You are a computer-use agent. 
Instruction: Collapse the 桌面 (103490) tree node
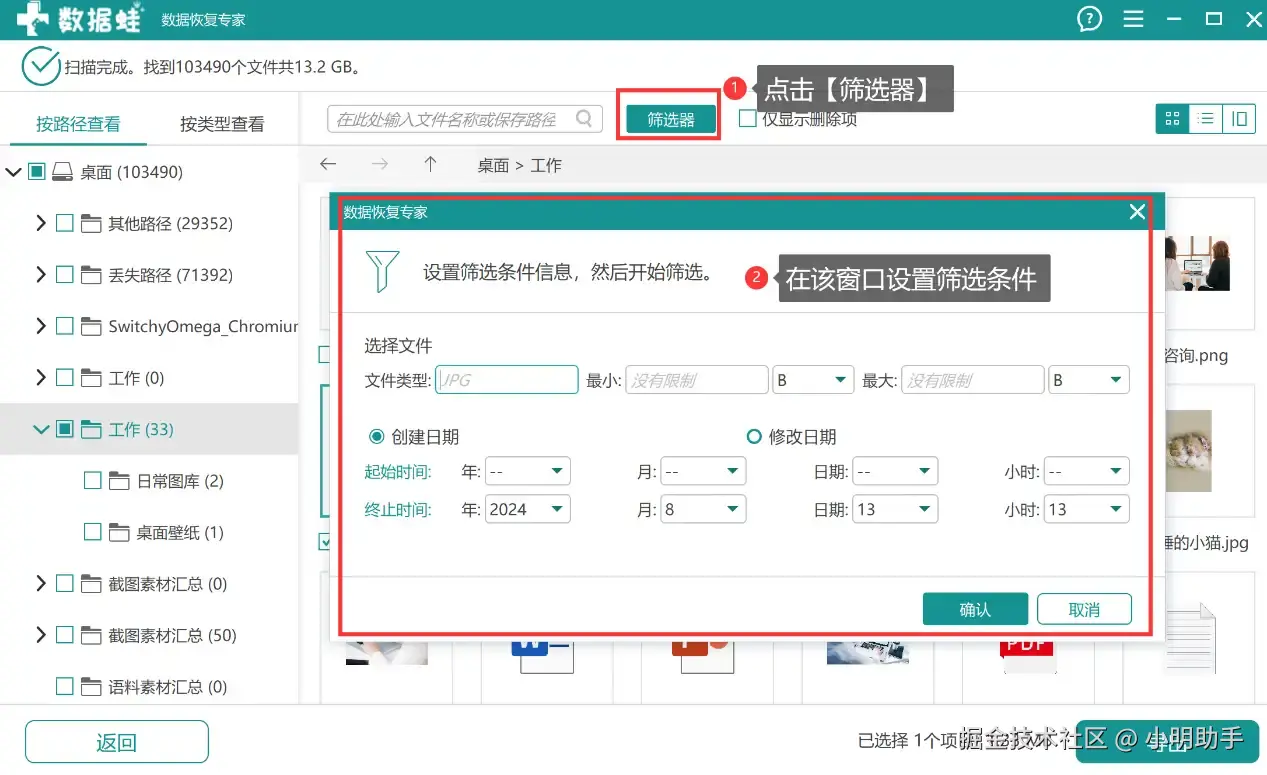pyautogui.click(x=13, y=172)
